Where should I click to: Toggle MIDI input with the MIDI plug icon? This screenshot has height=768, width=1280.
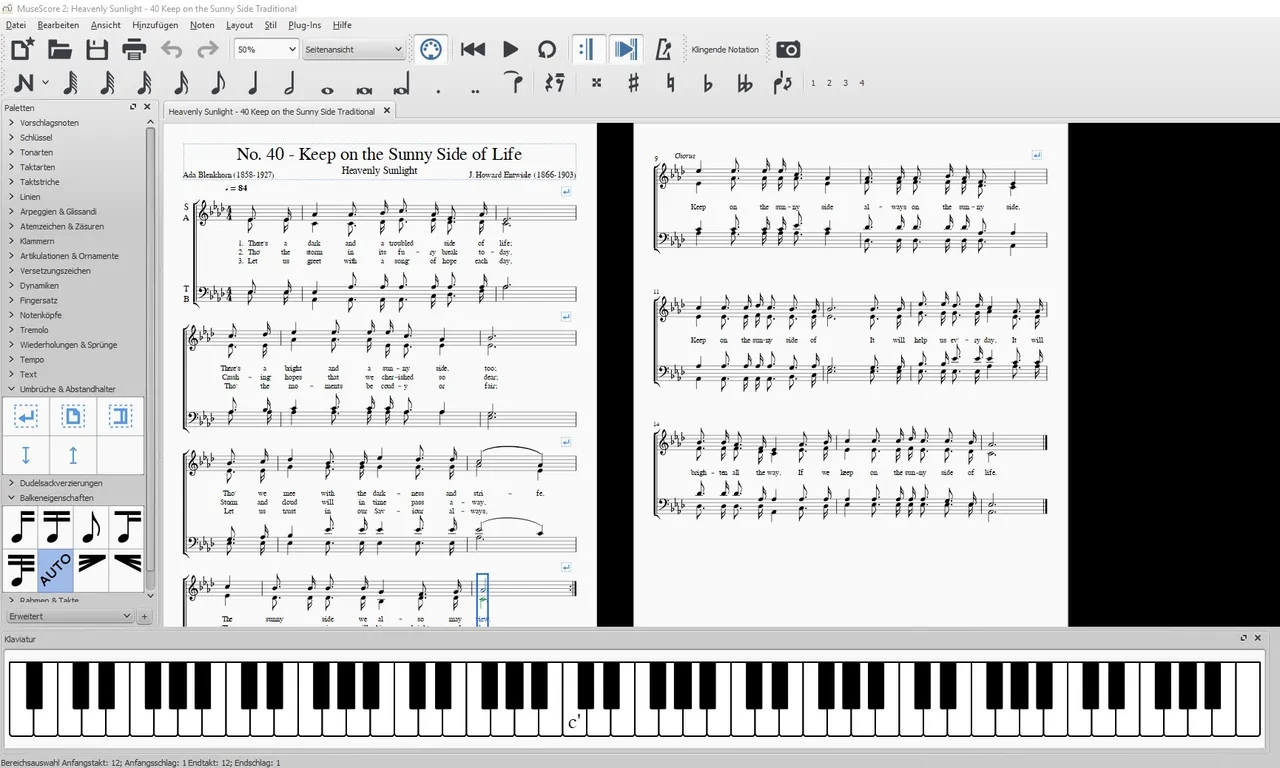coord(430,49)
